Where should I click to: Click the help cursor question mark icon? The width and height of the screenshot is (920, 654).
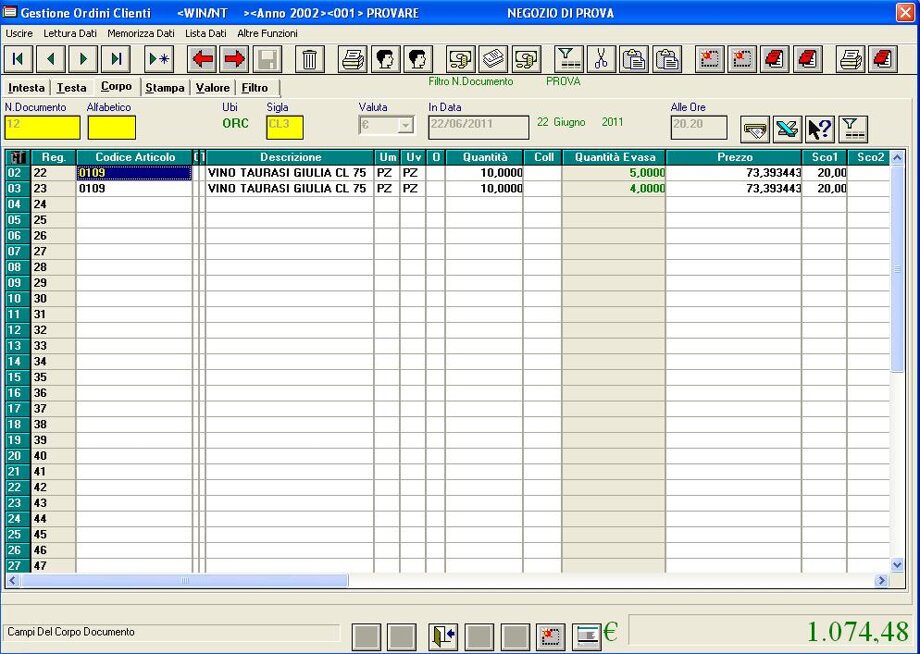(x=820, y=129)
